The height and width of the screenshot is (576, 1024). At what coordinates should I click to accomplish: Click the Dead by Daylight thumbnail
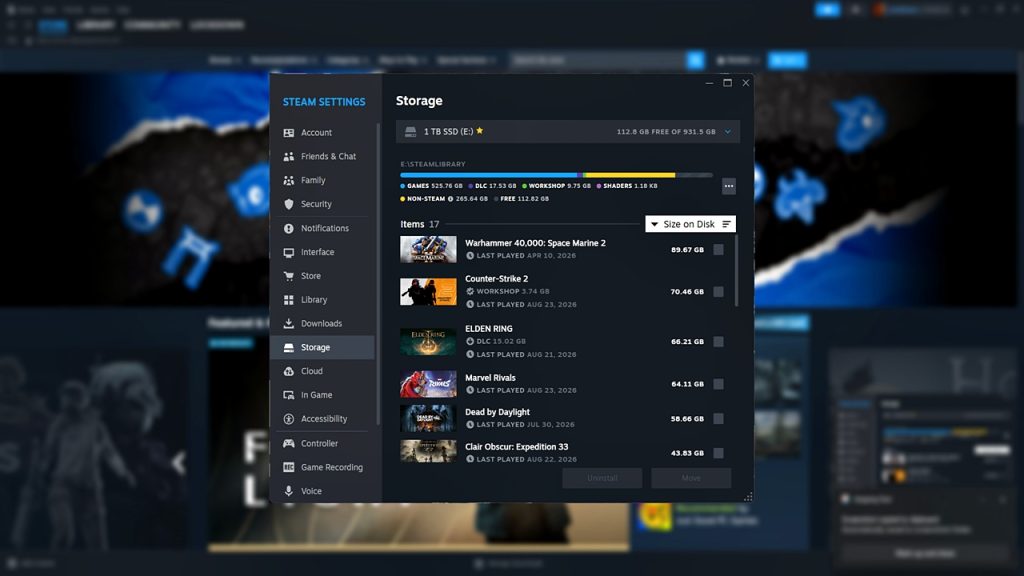point(428,419)
